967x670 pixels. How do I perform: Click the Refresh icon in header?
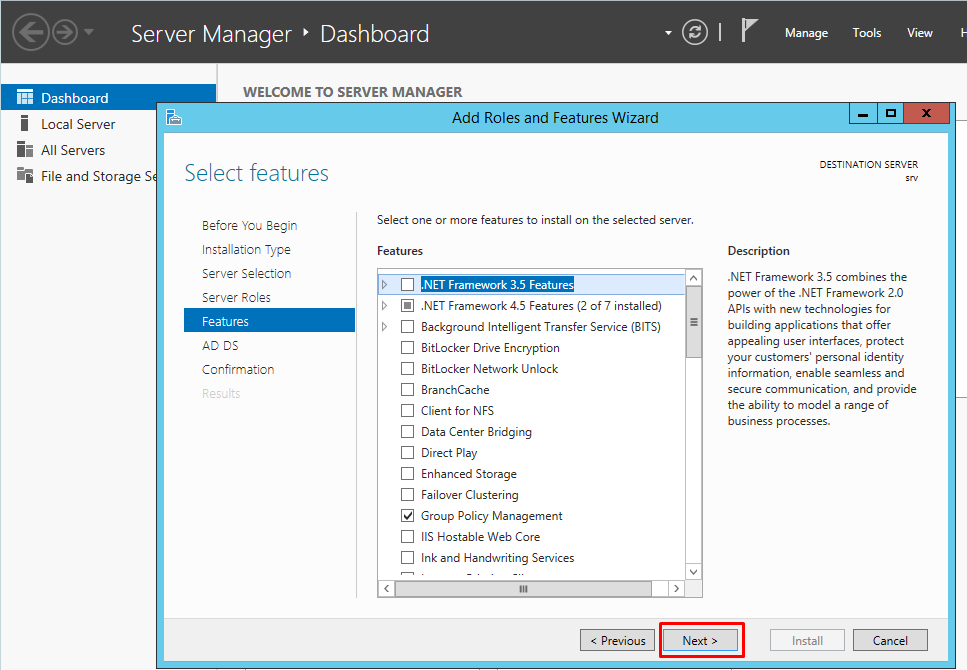[x=694, y=32]
